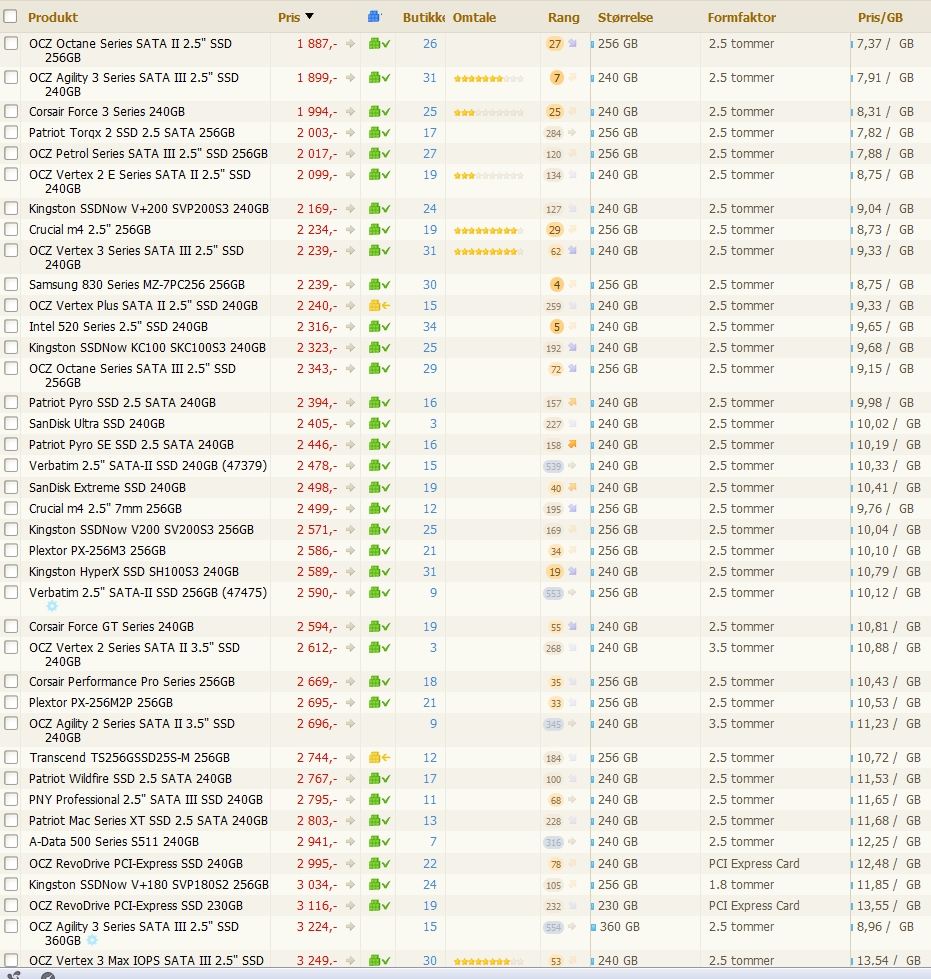Click the "3.5 tommer" cell for OCZ Agility 2
This screenshot has width=931, height=979.
pos(741,724)
